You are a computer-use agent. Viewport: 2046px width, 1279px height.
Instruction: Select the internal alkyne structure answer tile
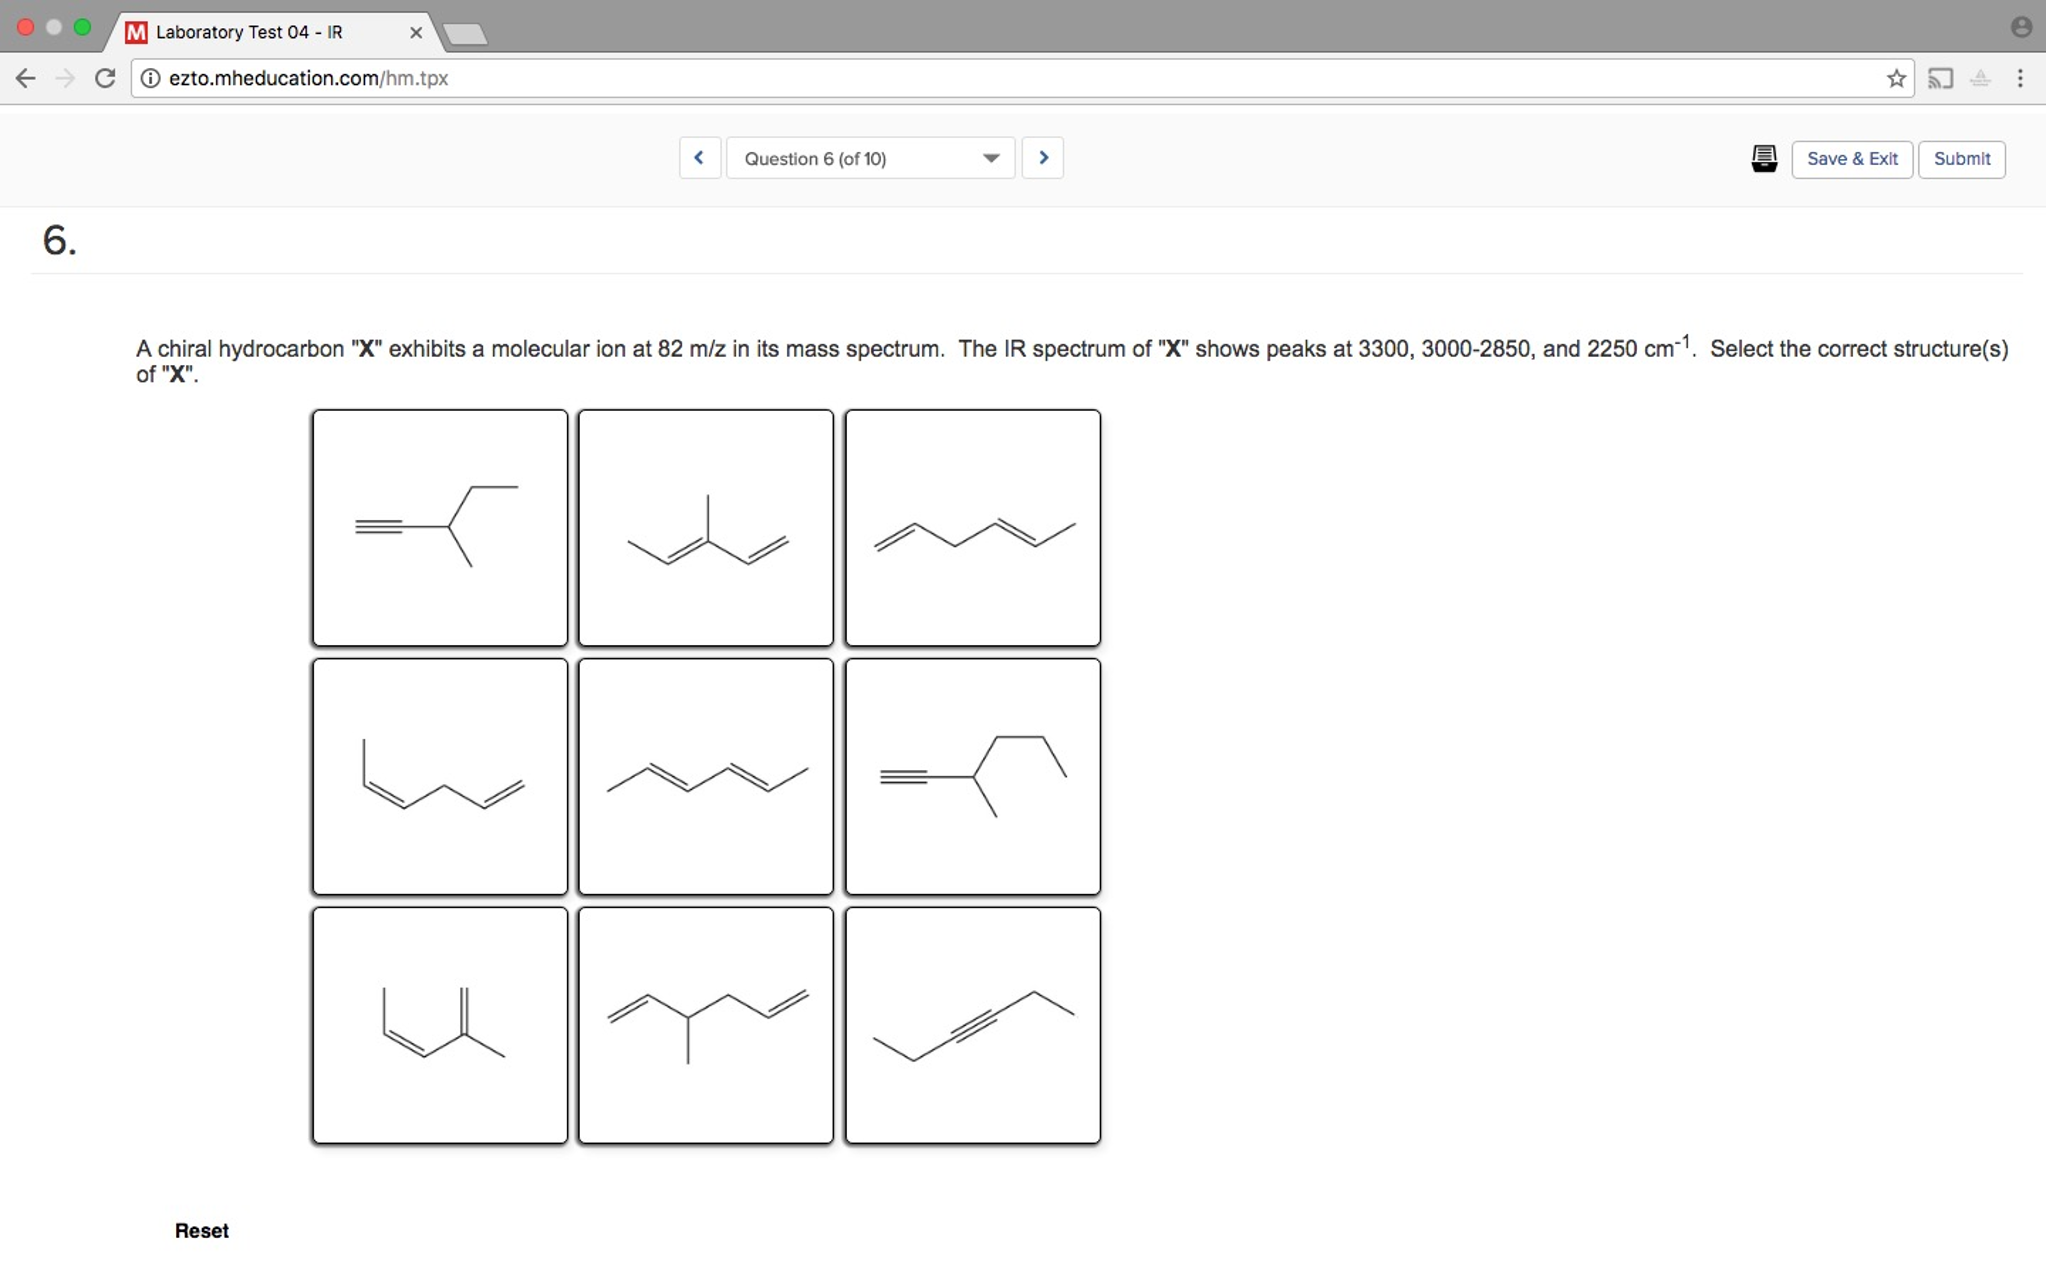[971, 1024]
